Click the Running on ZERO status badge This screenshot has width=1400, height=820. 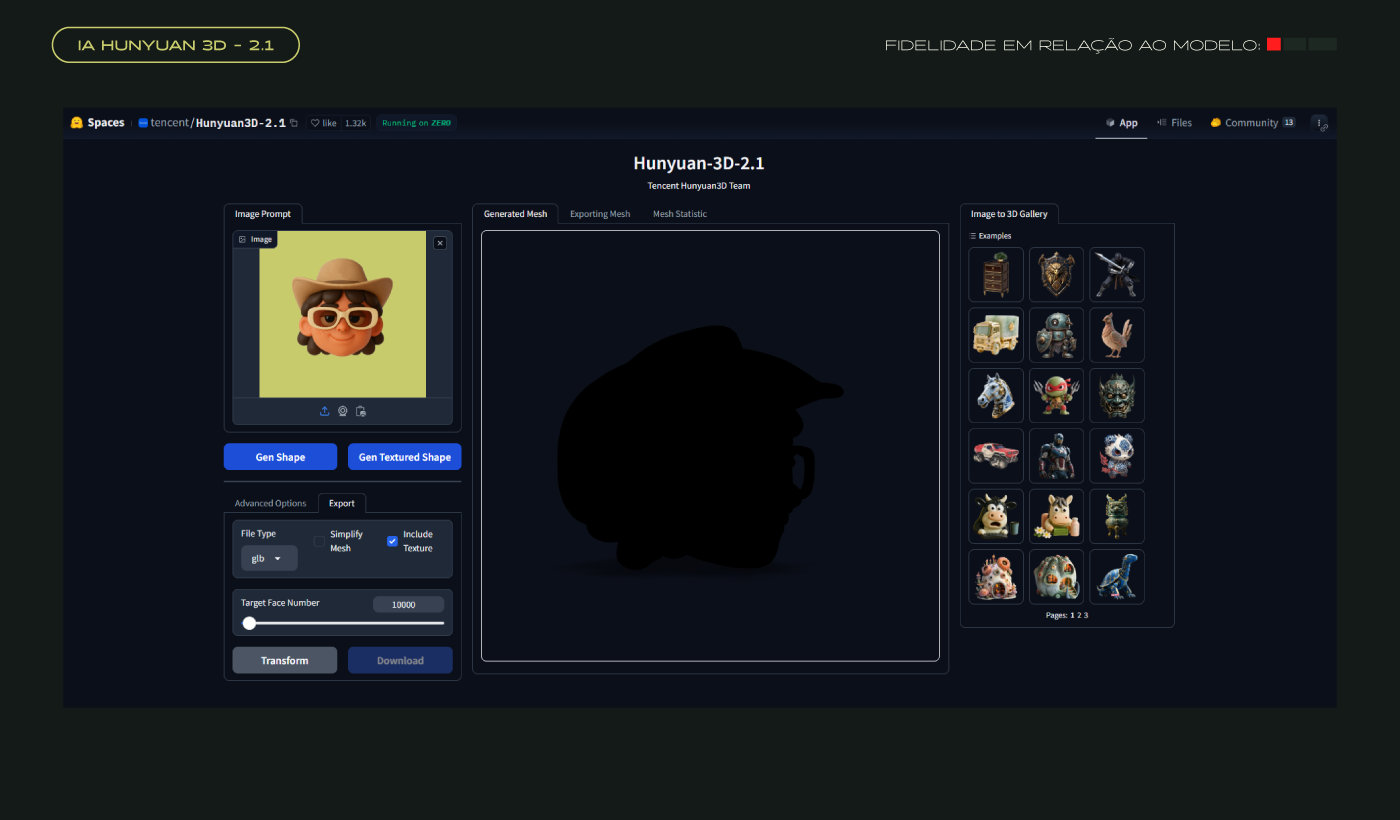click(x=416, y=123)
